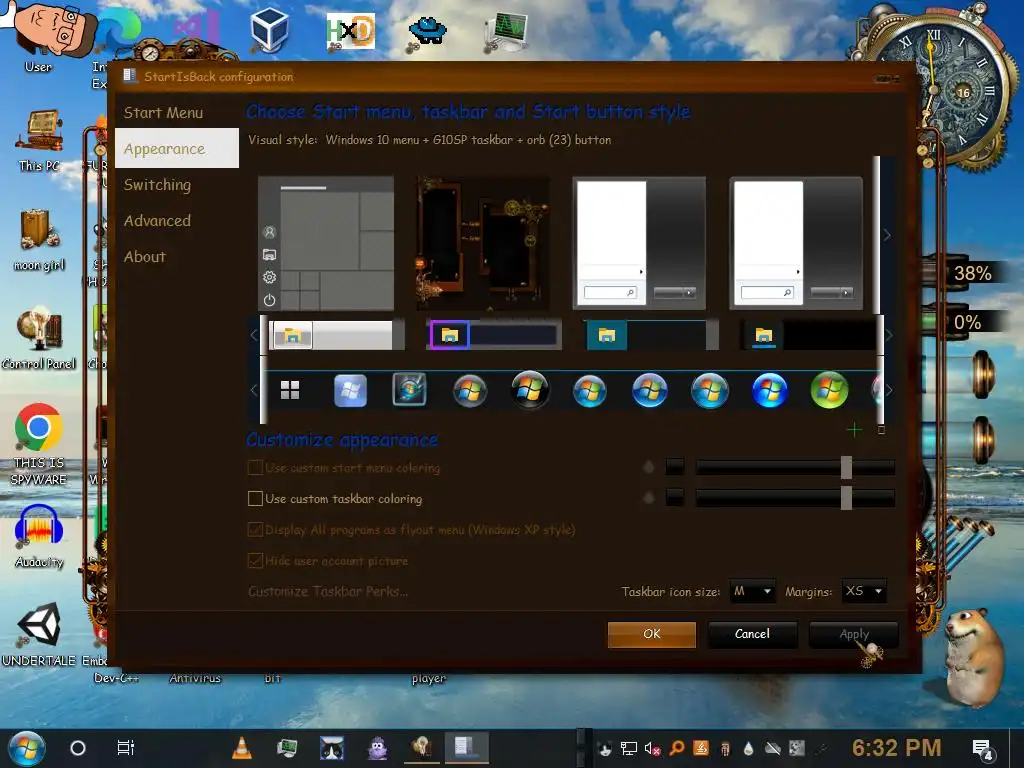Image resolution: width=1024 pixels, height=768 pixels.
Task: Click the OK button
Action: coord(652,634)
